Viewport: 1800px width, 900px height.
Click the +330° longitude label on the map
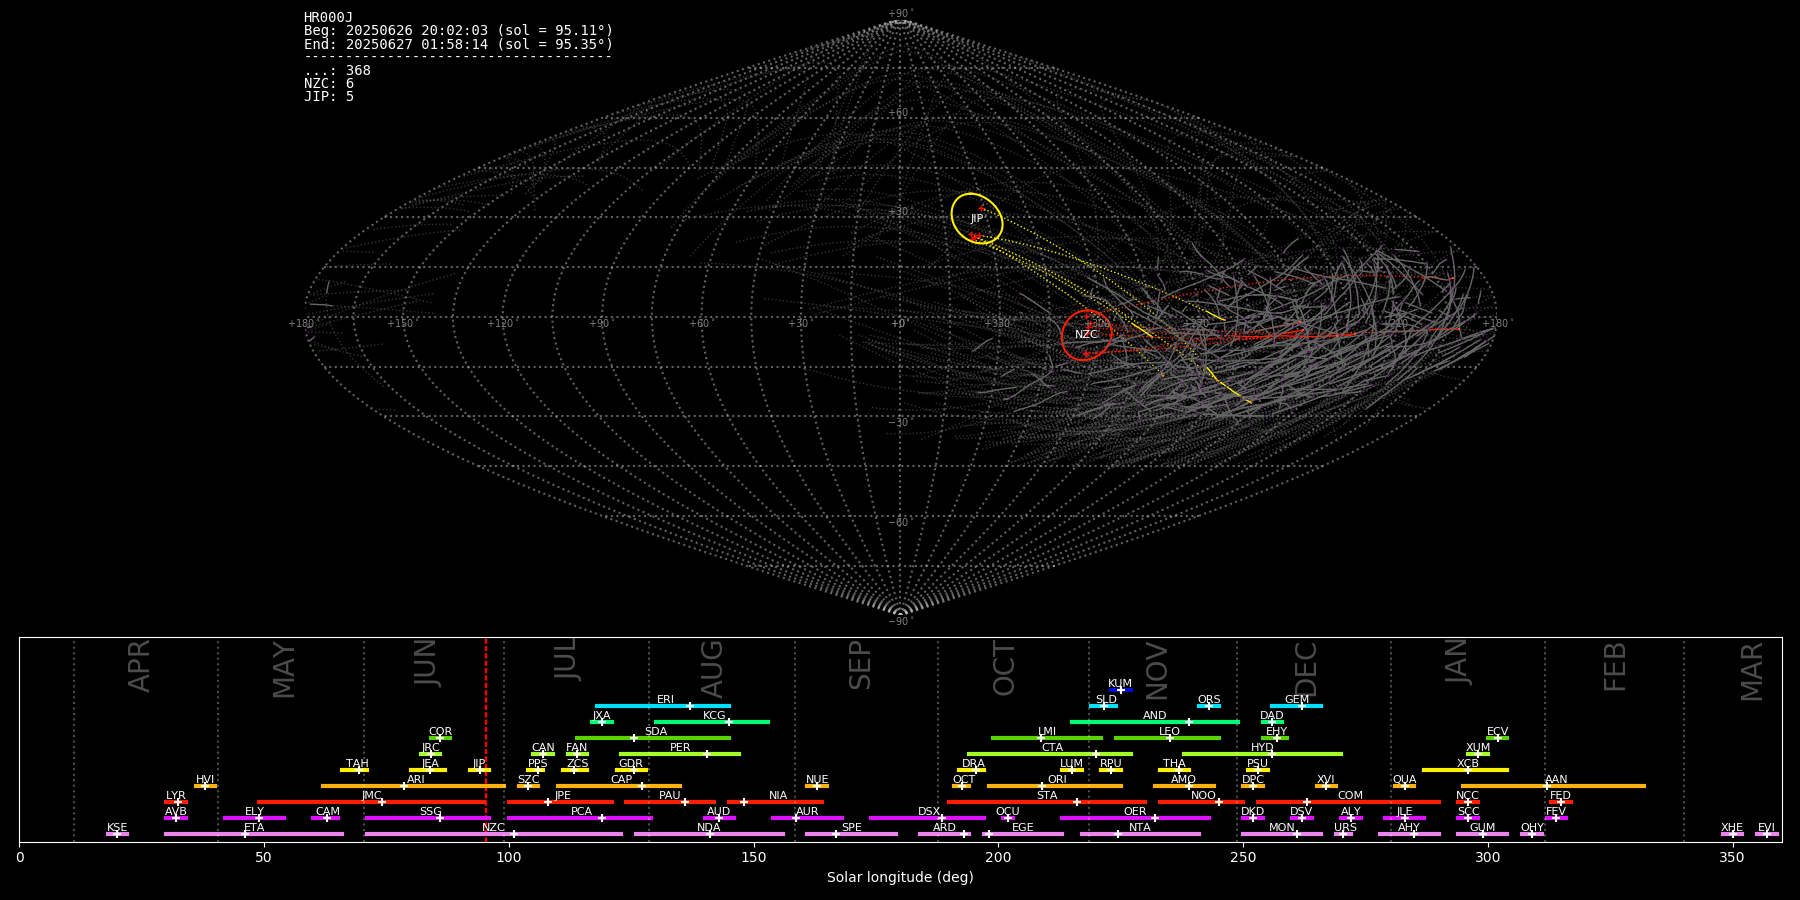(x=997, y=323)
